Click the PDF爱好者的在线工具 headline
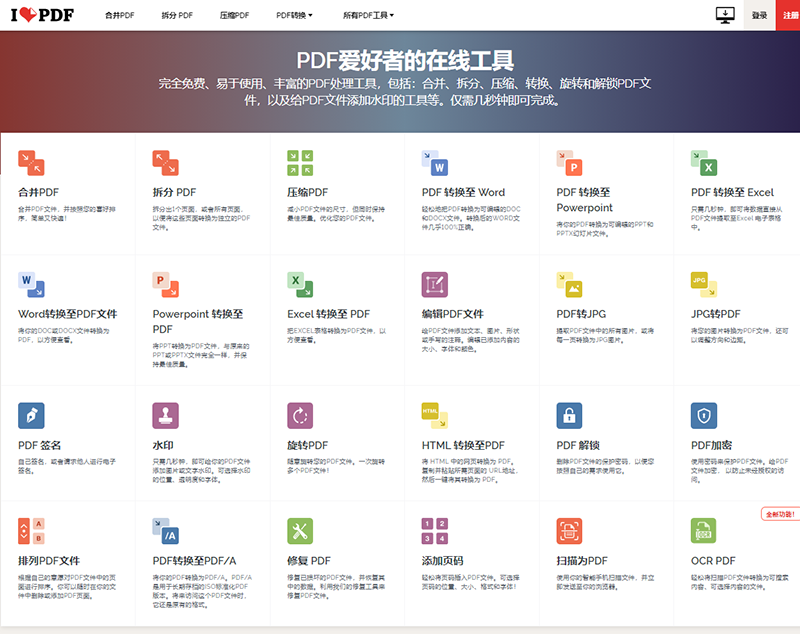Image resolution: width=800 pixels, height=634 pixels. 405,61
